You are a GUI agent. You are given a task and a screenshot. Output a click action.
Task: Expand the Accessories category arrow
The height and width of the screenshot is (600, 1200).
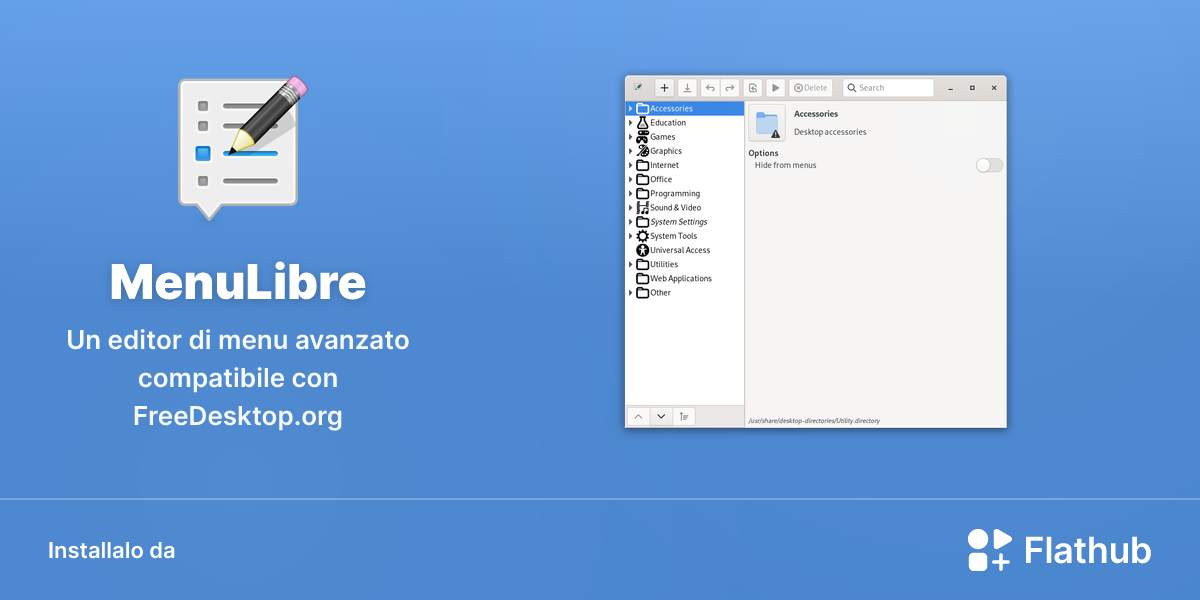click(630, 108)
